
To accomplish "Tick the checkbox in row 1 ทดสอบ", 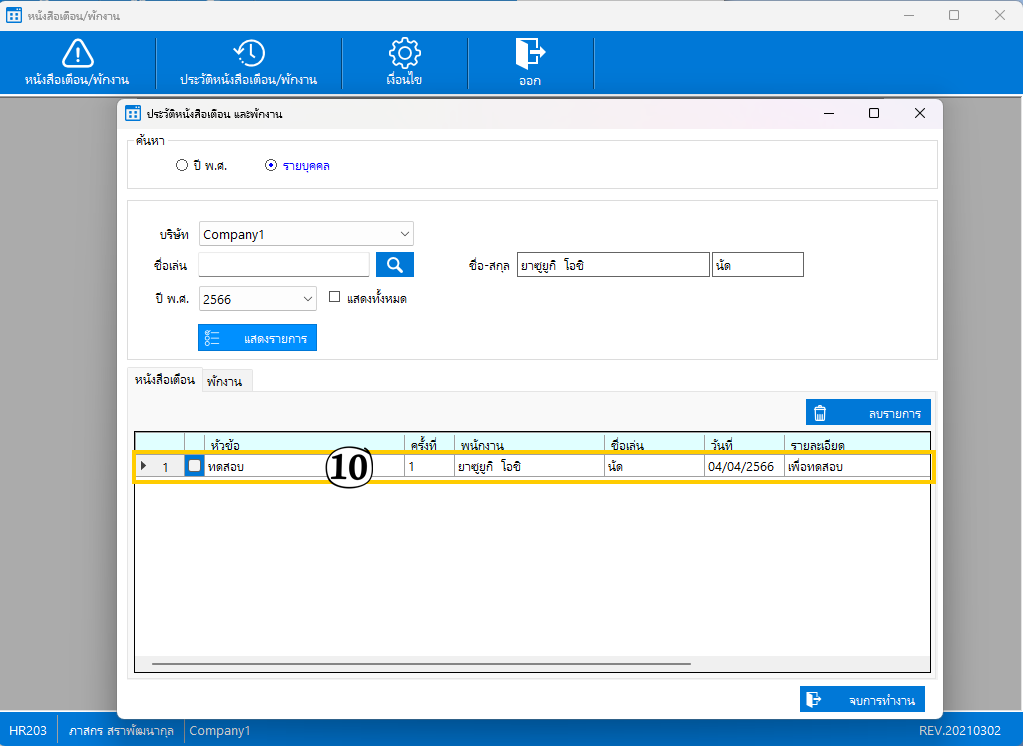I will [195, 466].
